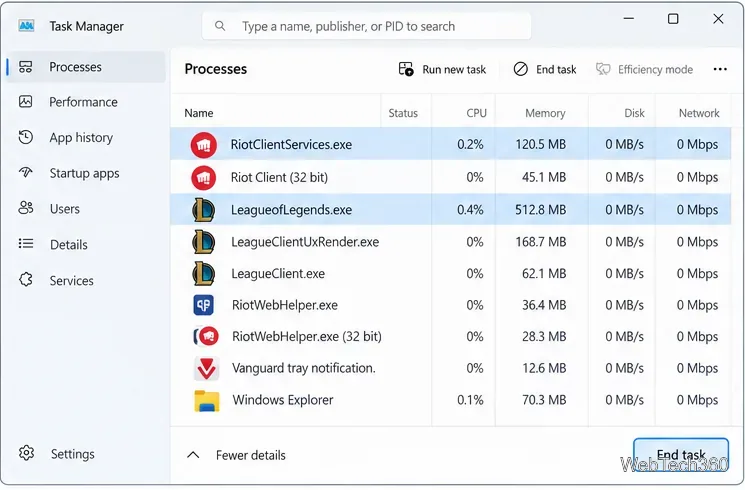Collapse view with Fewer details chevron

coord(193,455)
